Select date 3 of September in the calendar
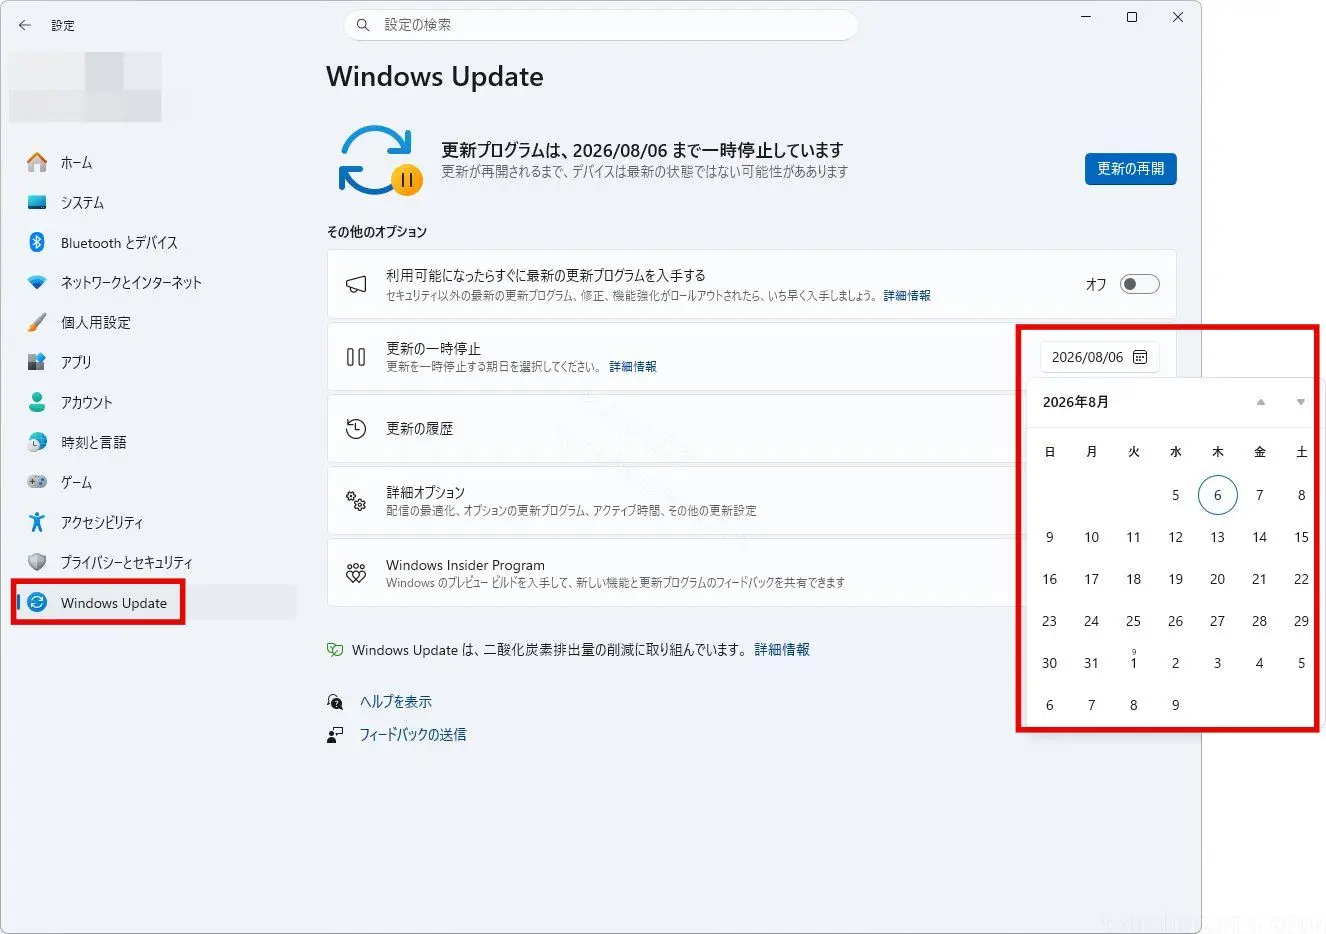Image resolution: width=1326 pixels, height=934 pixels. click(x=1217, y=663)
